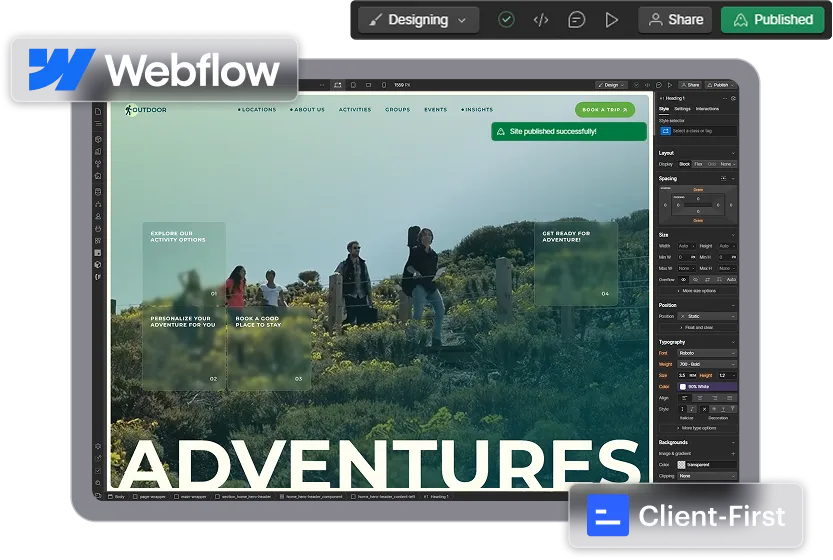
Task: Add an image & gradient background layer
Action: tap(733, 454)
